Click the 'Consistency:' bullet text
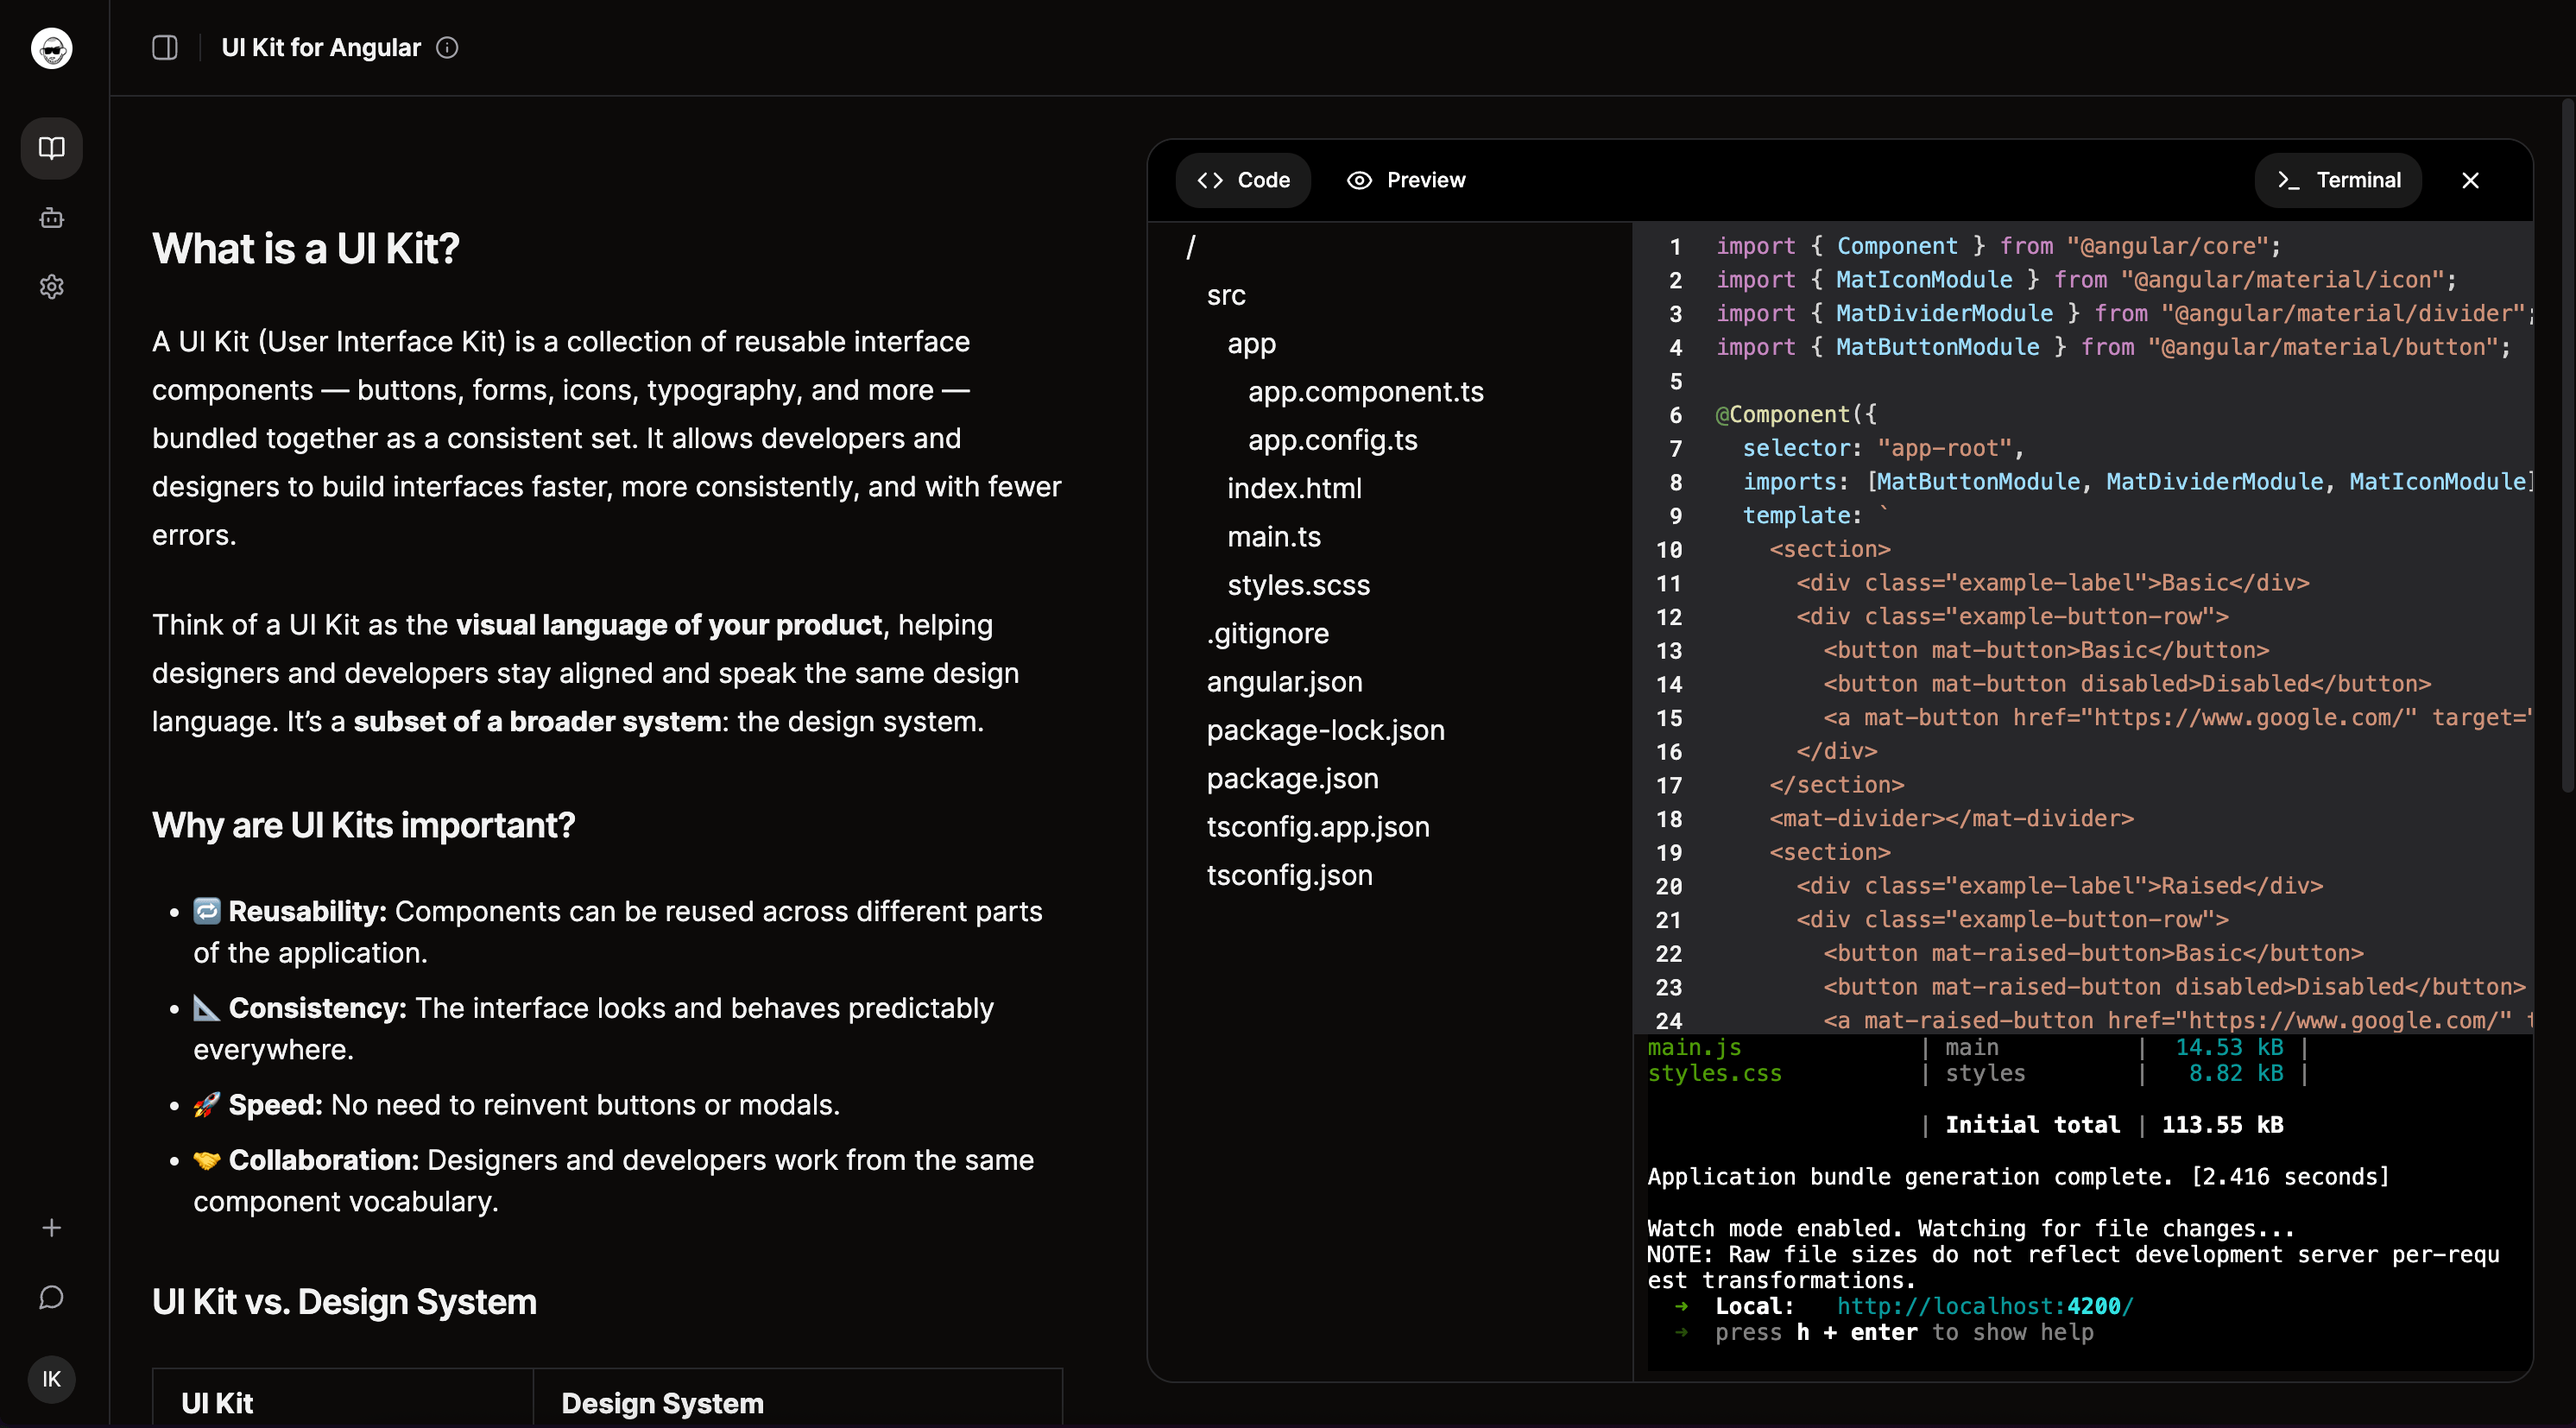This screenshot has height=1428, width=2576. point(317,1008)
